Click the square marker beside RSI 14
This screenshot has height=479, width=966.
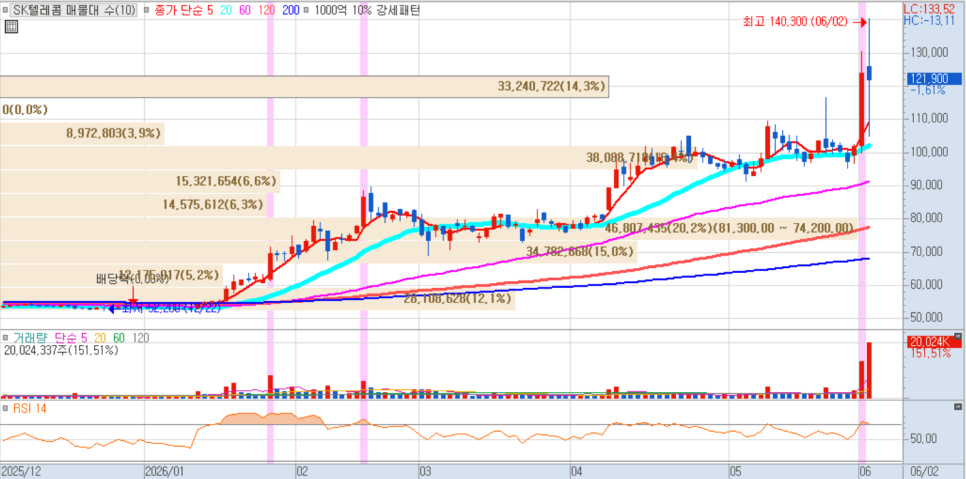click(x=5, y=408)
